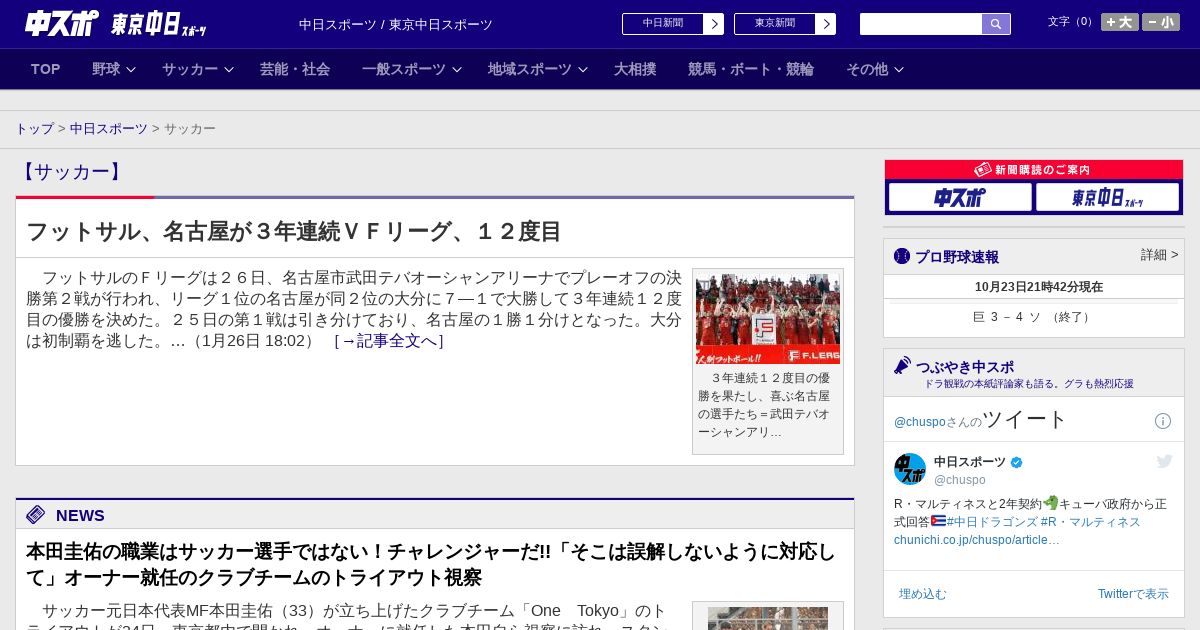Click トップ breadcrumb link

click(x=34, y=129)
